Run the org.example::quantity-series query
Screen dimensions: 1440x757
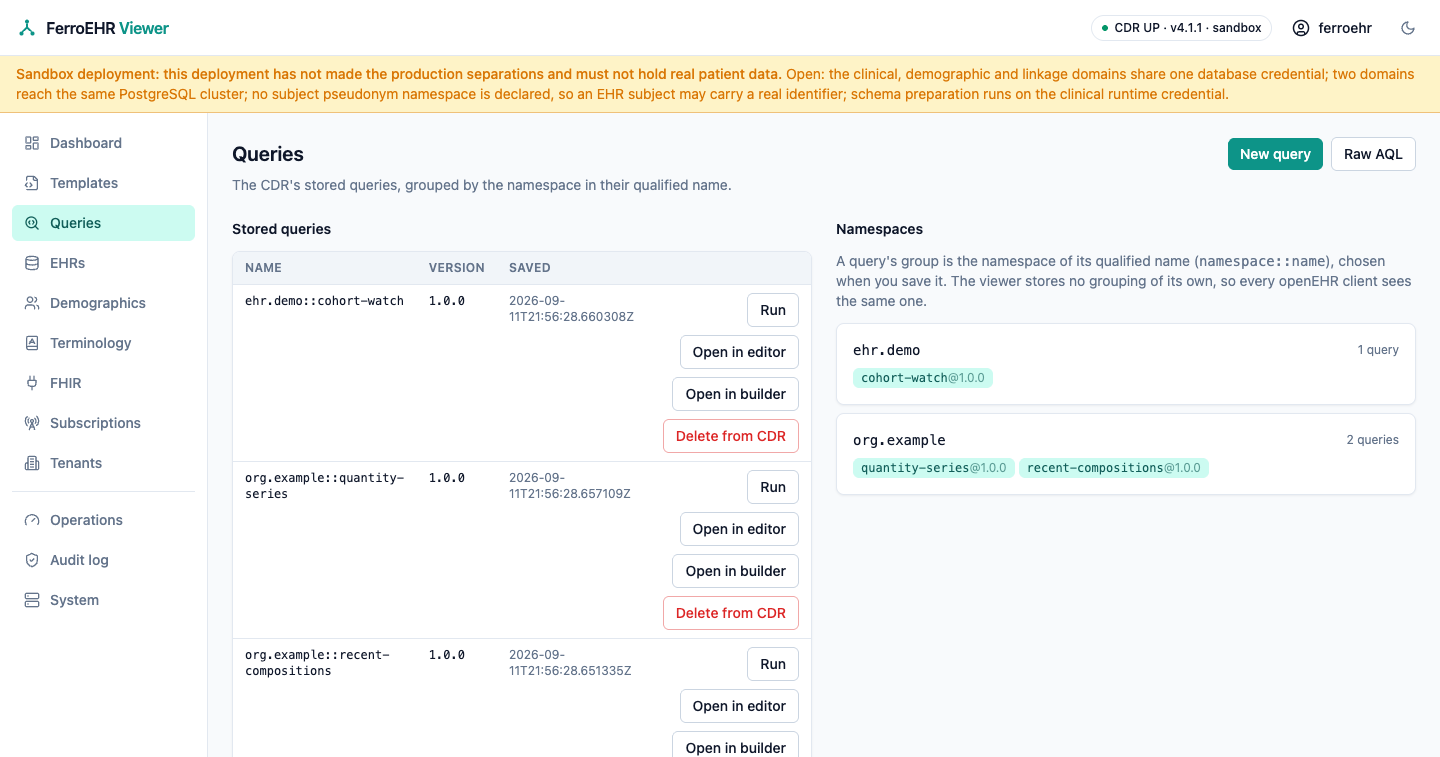pyautogui.click(x=773, y=487)
